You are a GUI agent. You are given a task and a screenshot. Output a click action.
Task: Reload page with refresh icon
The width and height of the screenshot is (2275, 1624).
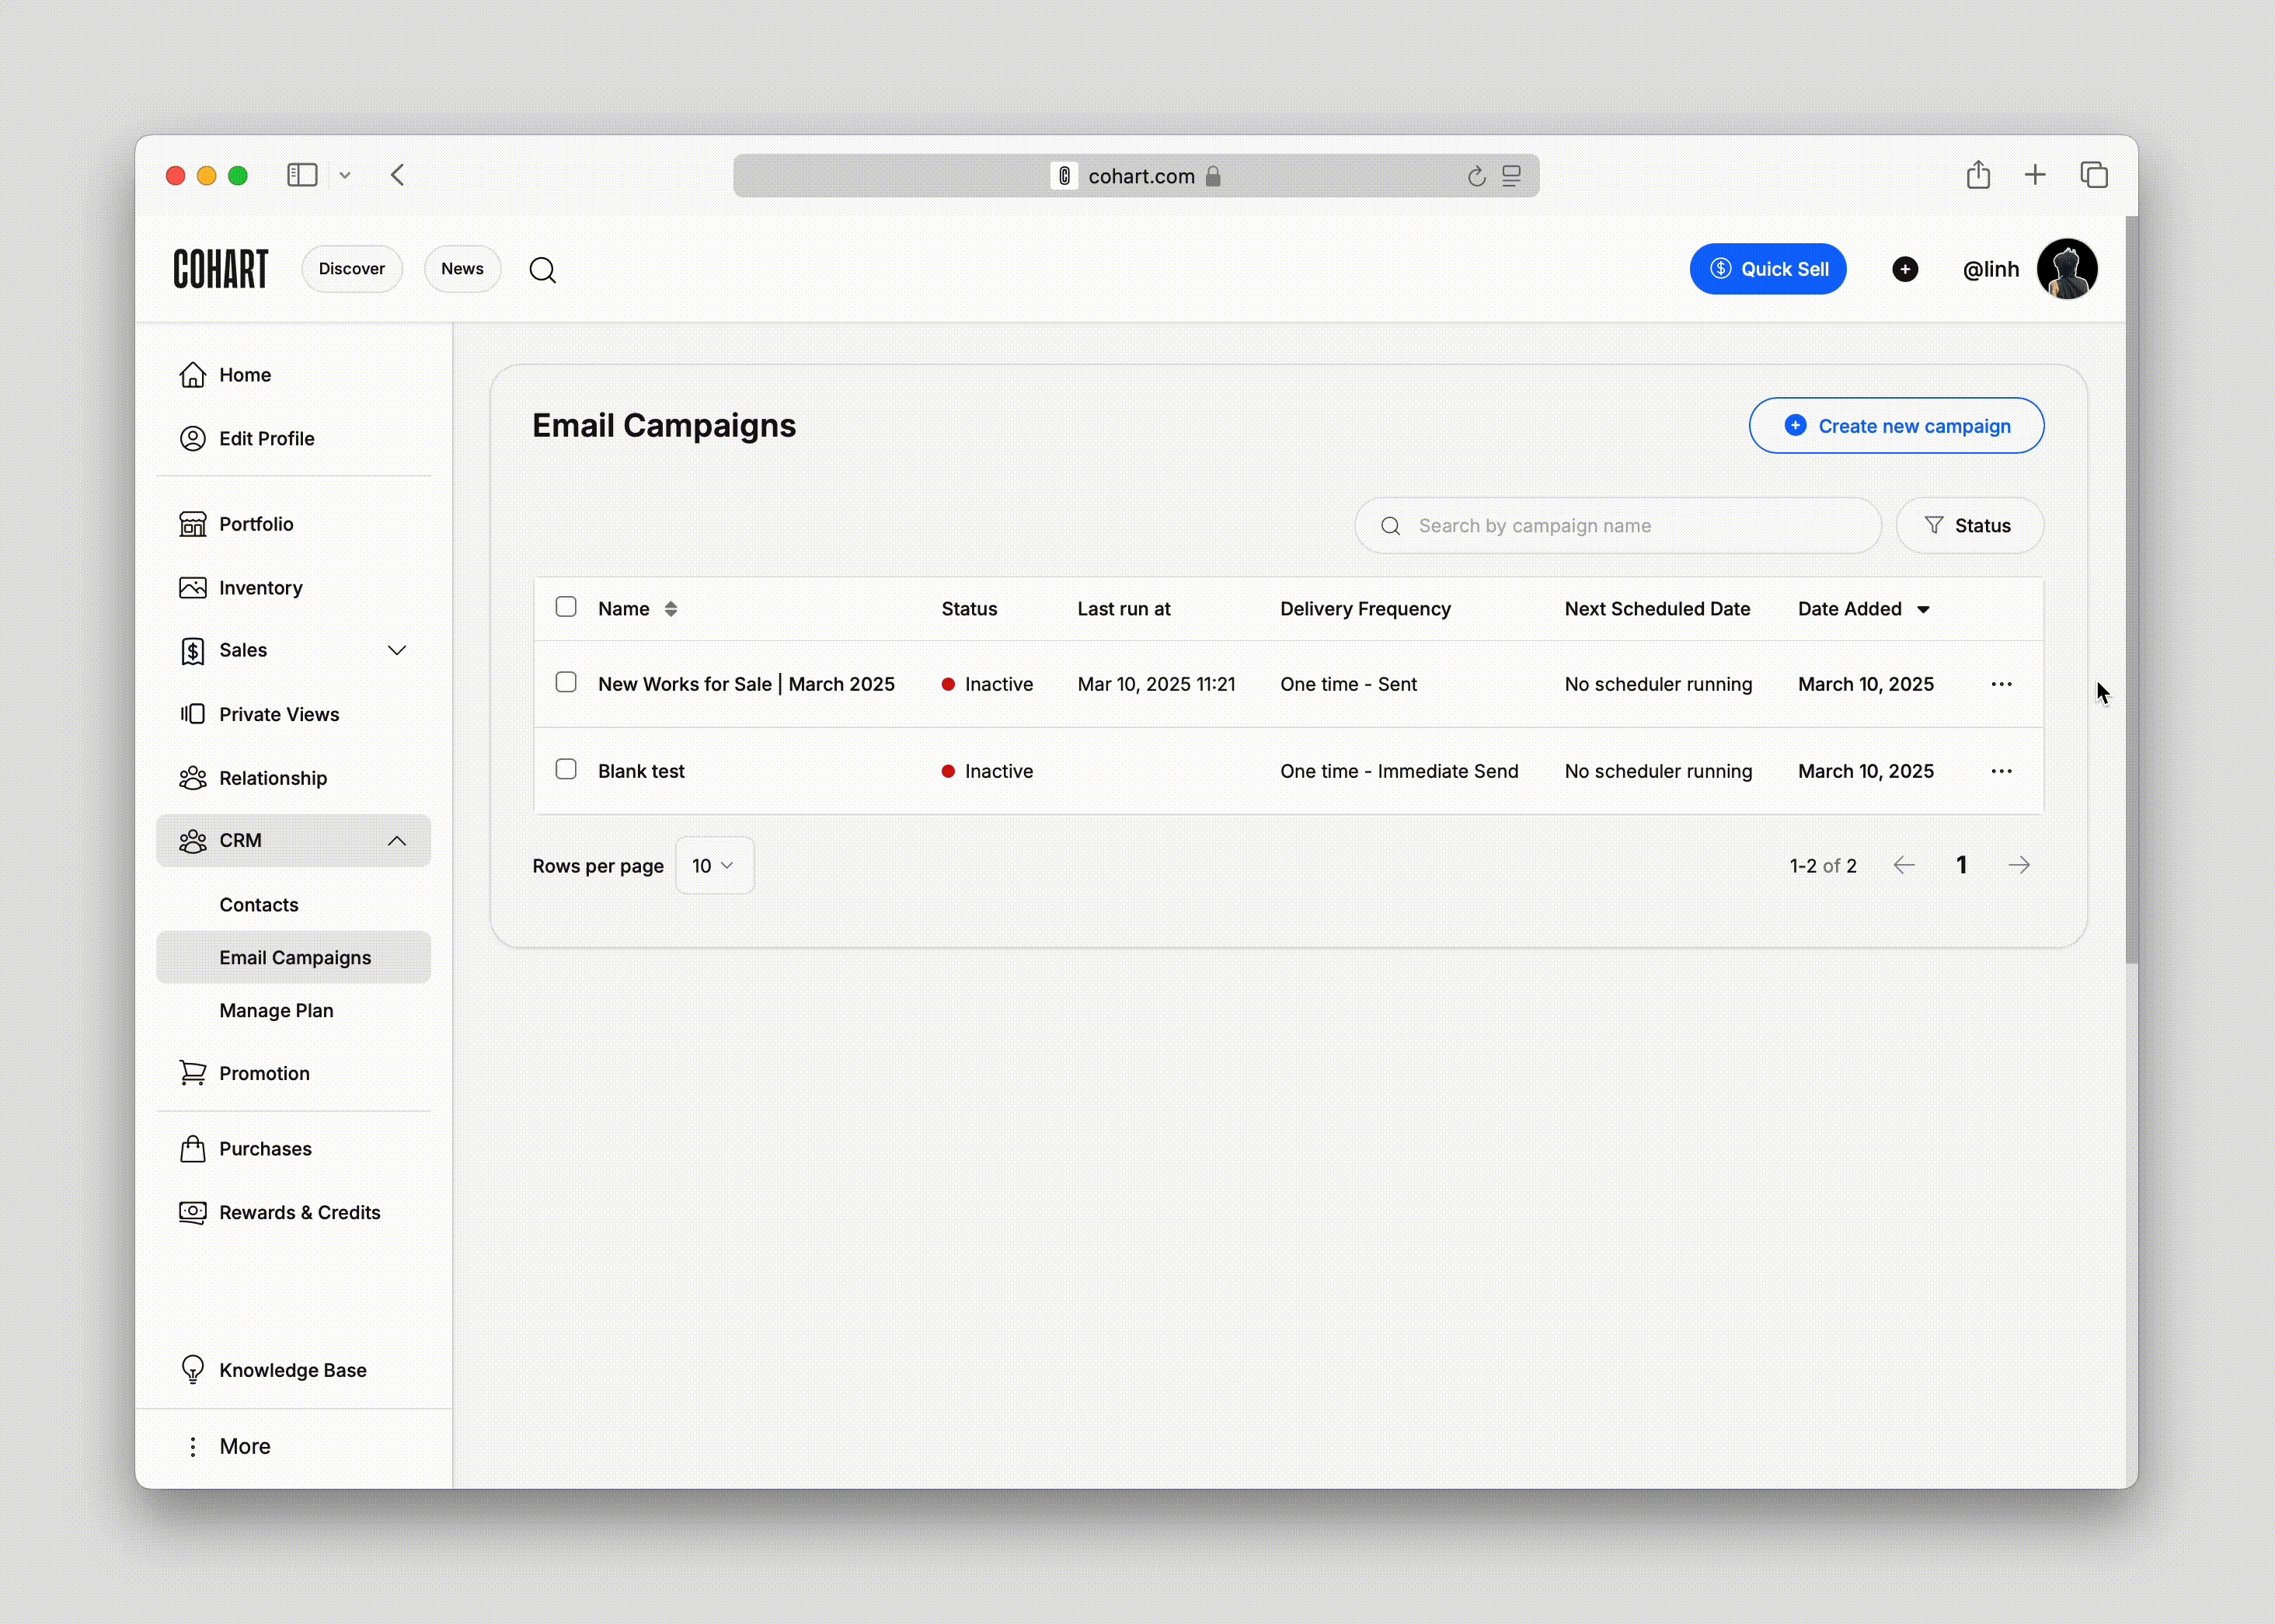1475,177
